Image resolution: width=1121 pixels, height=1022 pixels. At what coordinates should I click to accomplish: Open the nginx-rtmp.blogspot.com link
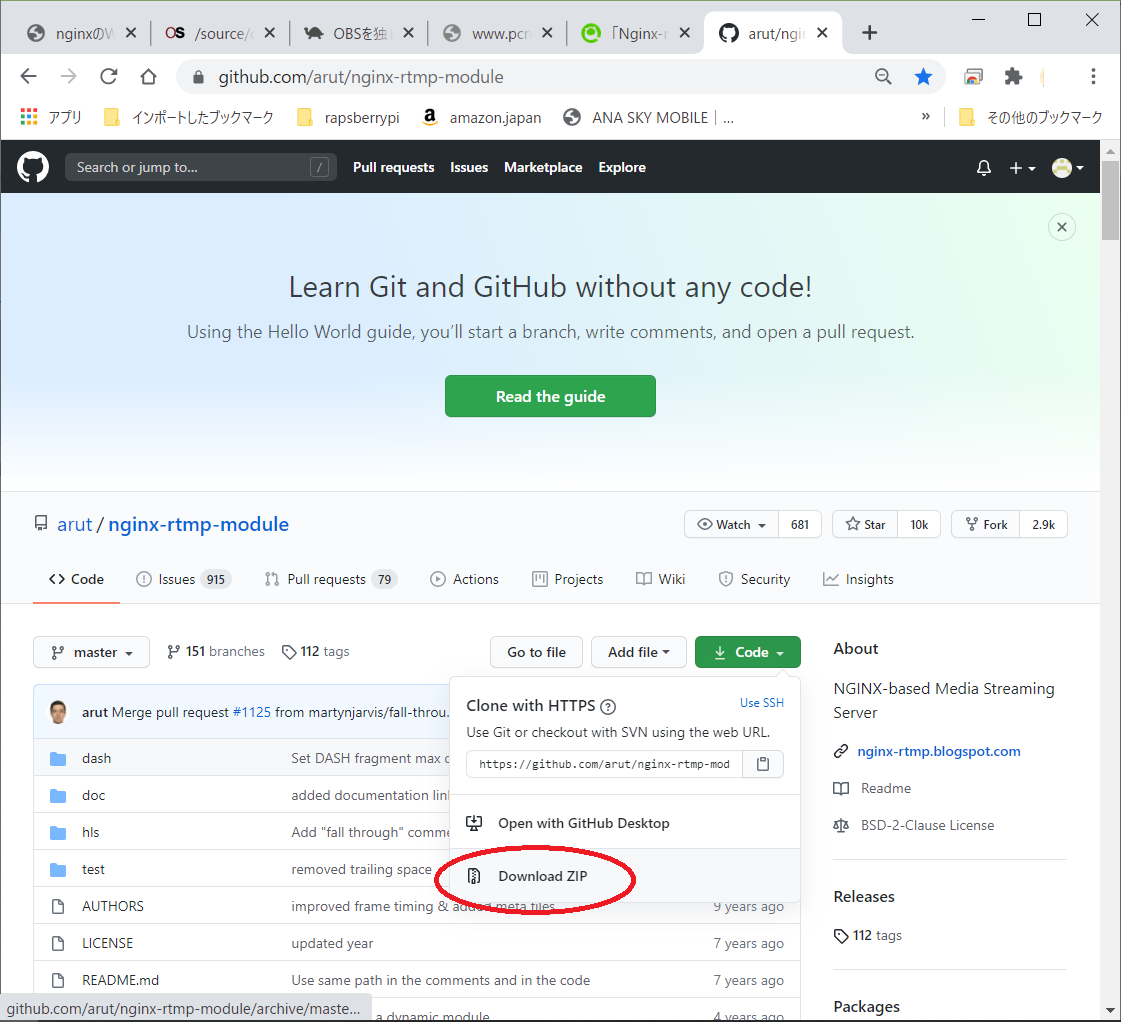(x=939, y=750)
